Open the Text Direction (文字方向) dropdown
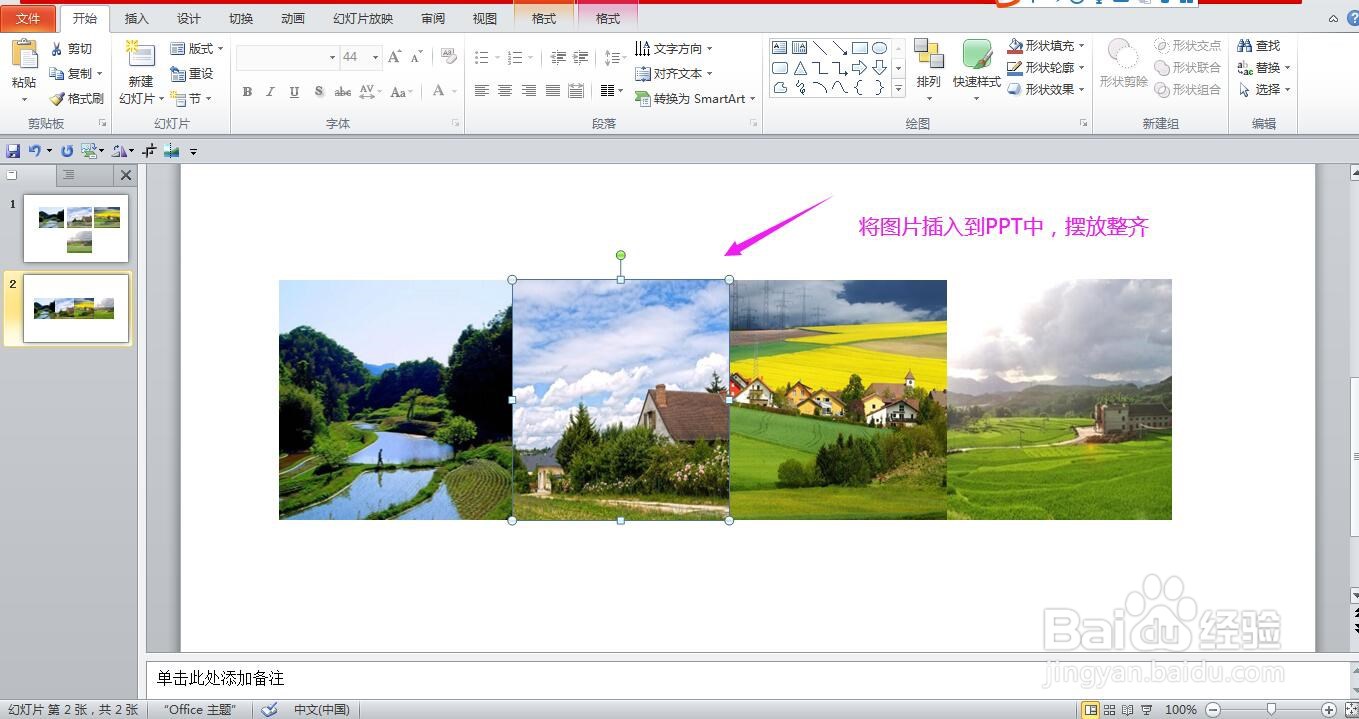 (x=673, y=49)
